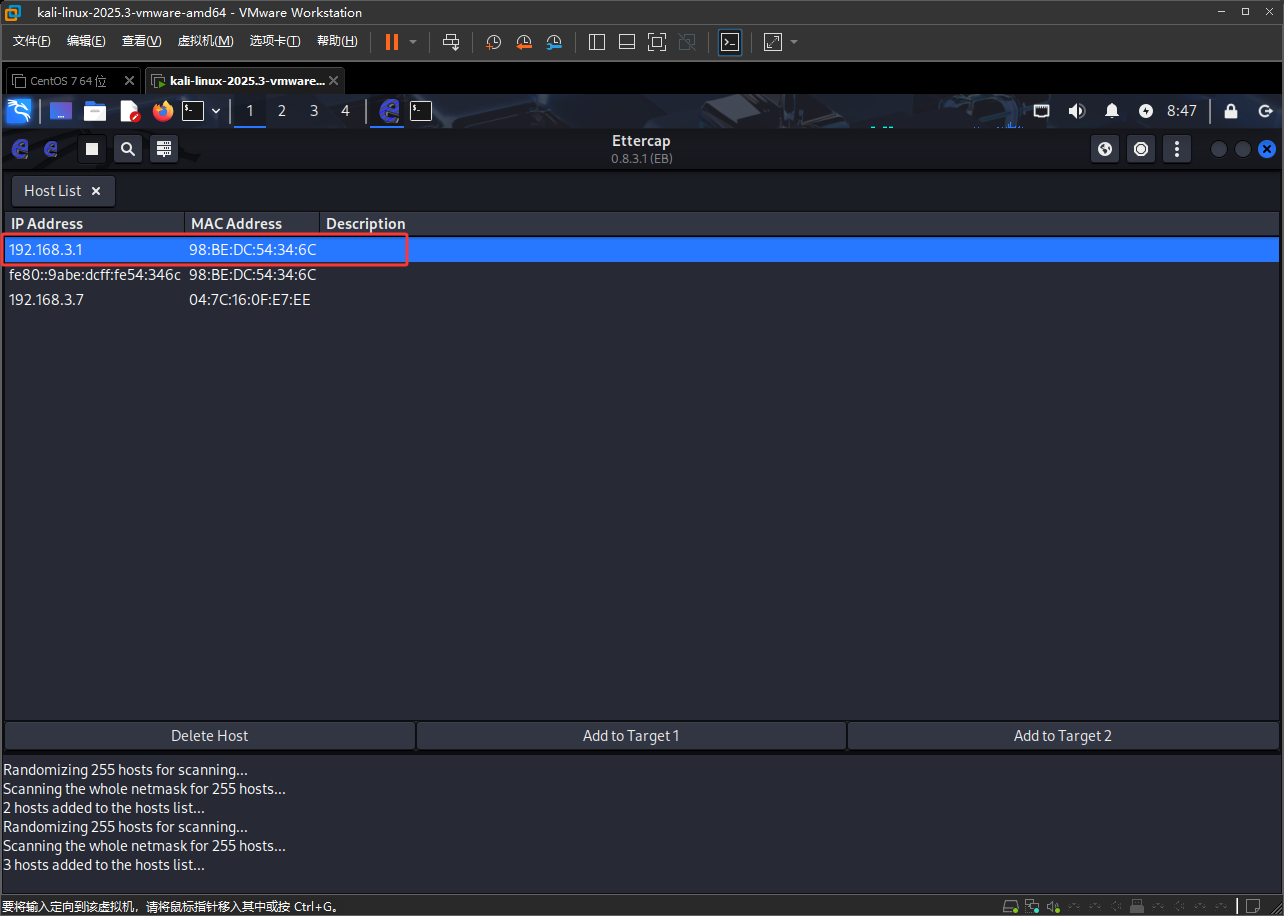The height and width of the screenshot is (916, 1284).
Task: Click the Kali network connection tray icon
Action: point(1041,111)
